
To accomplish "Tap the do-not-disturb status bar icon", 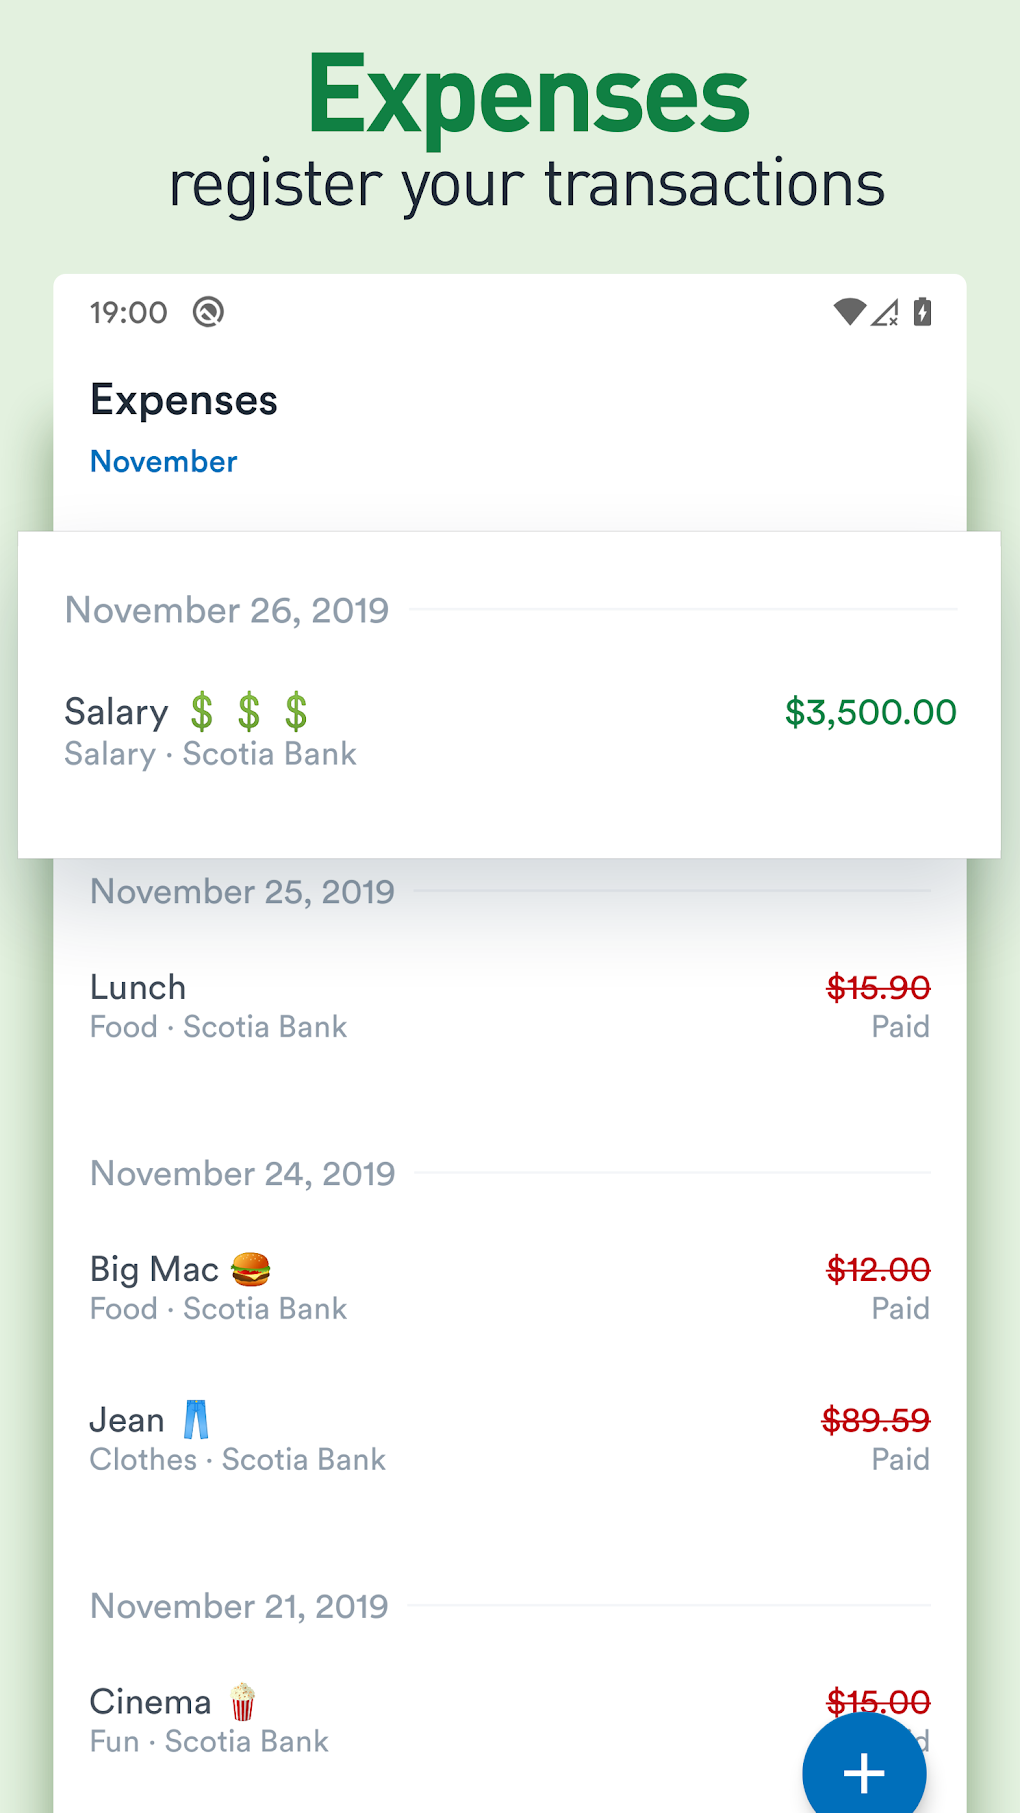I will click(208, 312).
